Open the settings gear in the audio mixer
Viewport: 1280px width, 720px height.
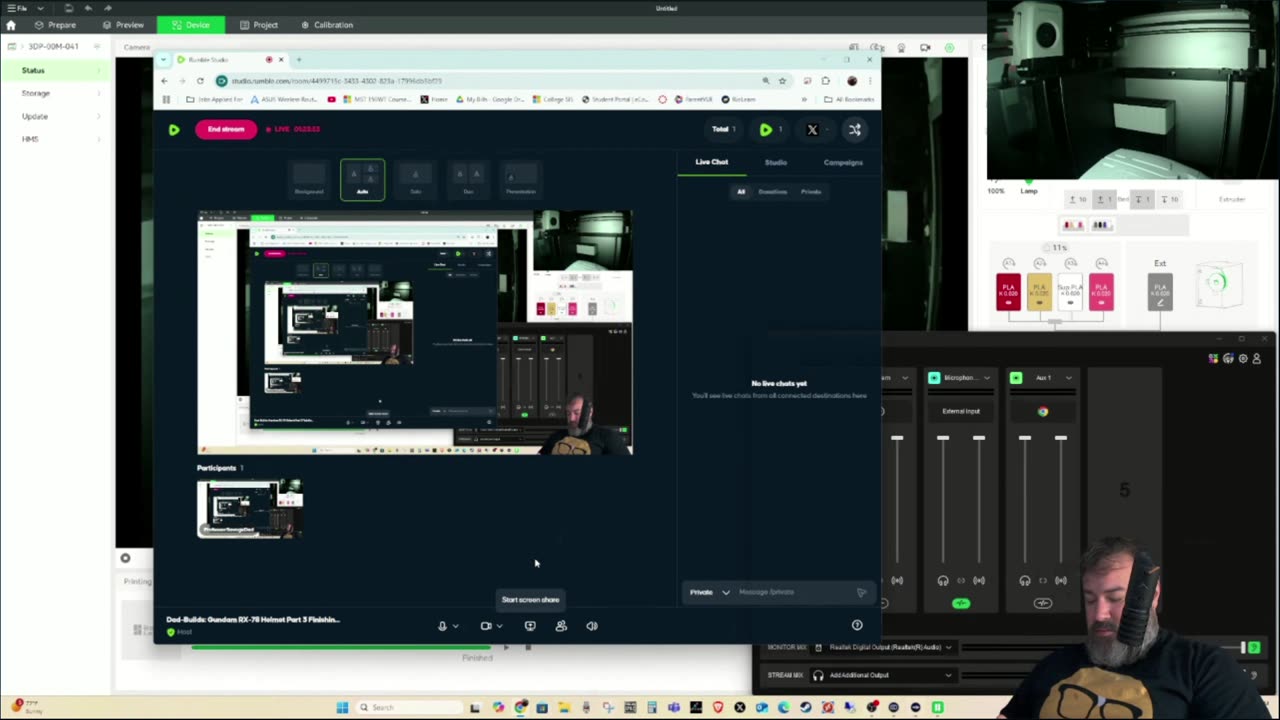(1243, 359)
